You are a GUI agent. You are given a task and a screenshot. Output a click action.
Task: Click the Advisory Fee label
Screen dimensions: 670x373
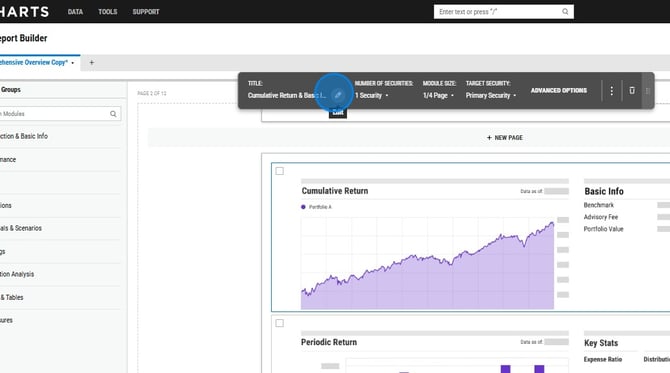(601, 217)
